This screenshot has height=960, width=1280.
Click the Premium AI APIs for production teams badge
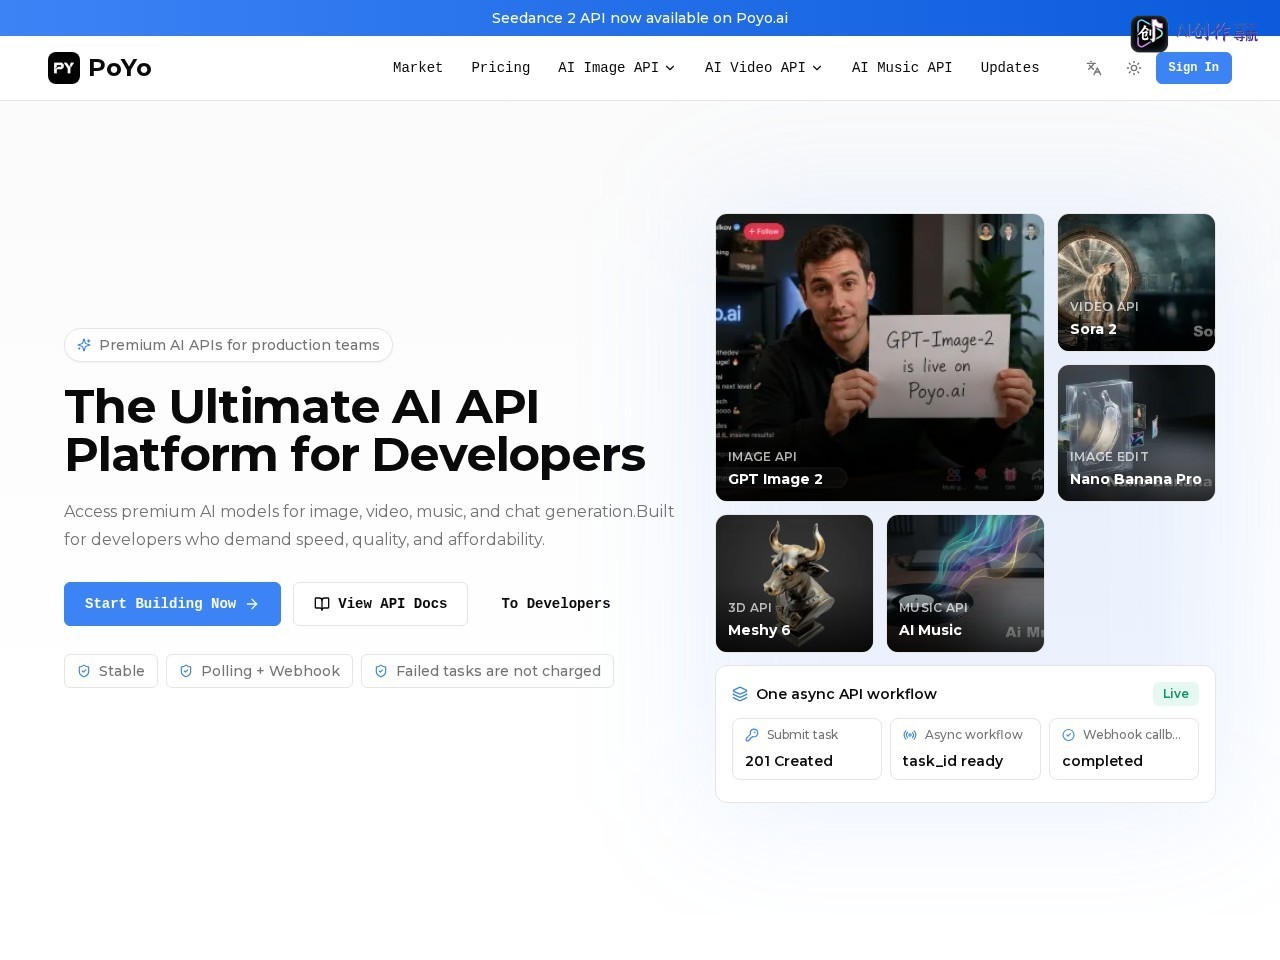coord(228,345)
